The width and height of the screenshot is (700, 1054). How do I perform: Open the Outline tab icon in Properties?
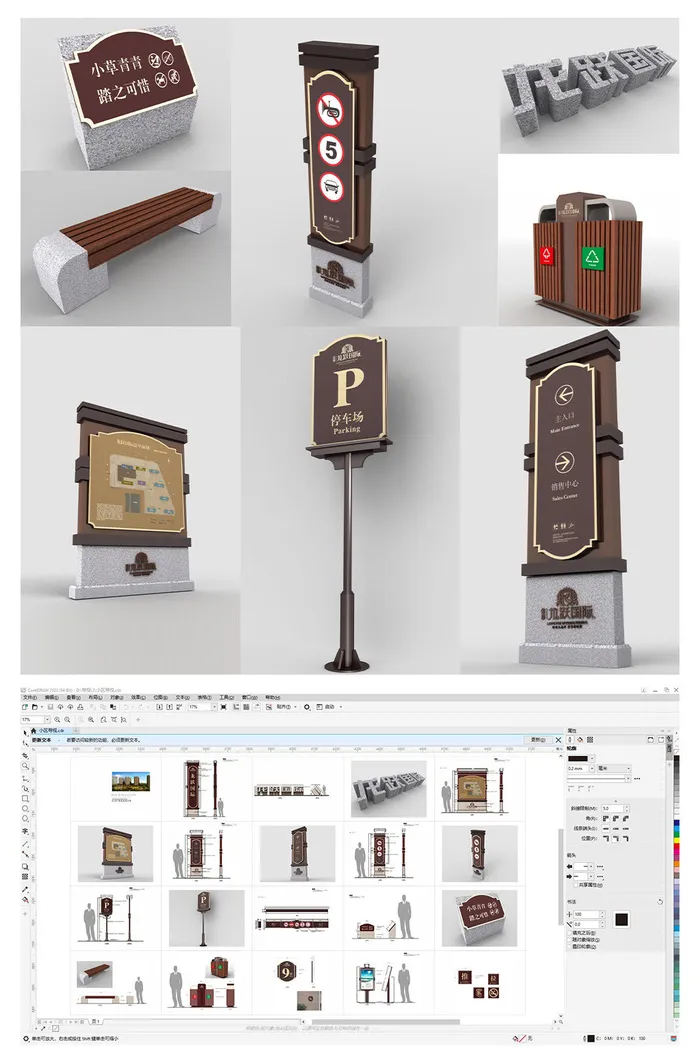[569, 740]
